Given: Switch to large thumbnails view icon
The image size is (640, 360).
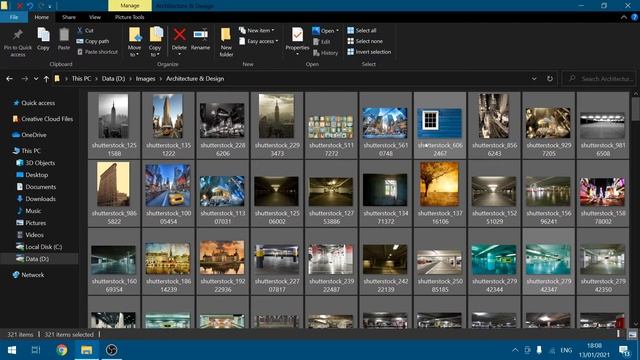Looking at the screenshot, I should coord(632,334).
